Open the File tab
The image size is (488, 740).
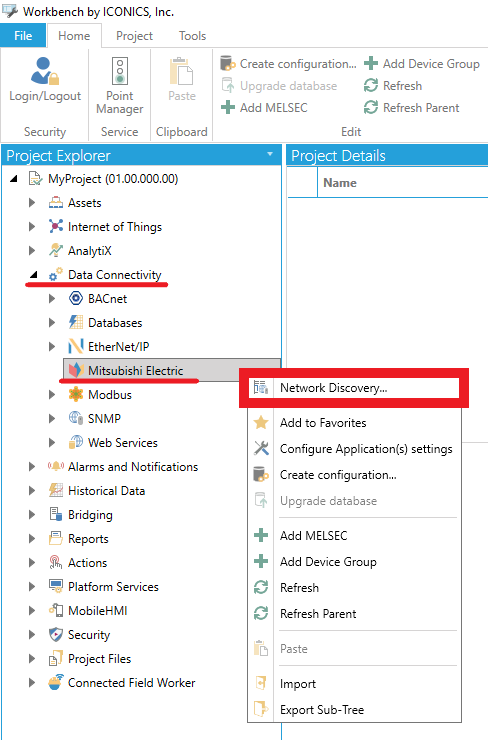23,36
